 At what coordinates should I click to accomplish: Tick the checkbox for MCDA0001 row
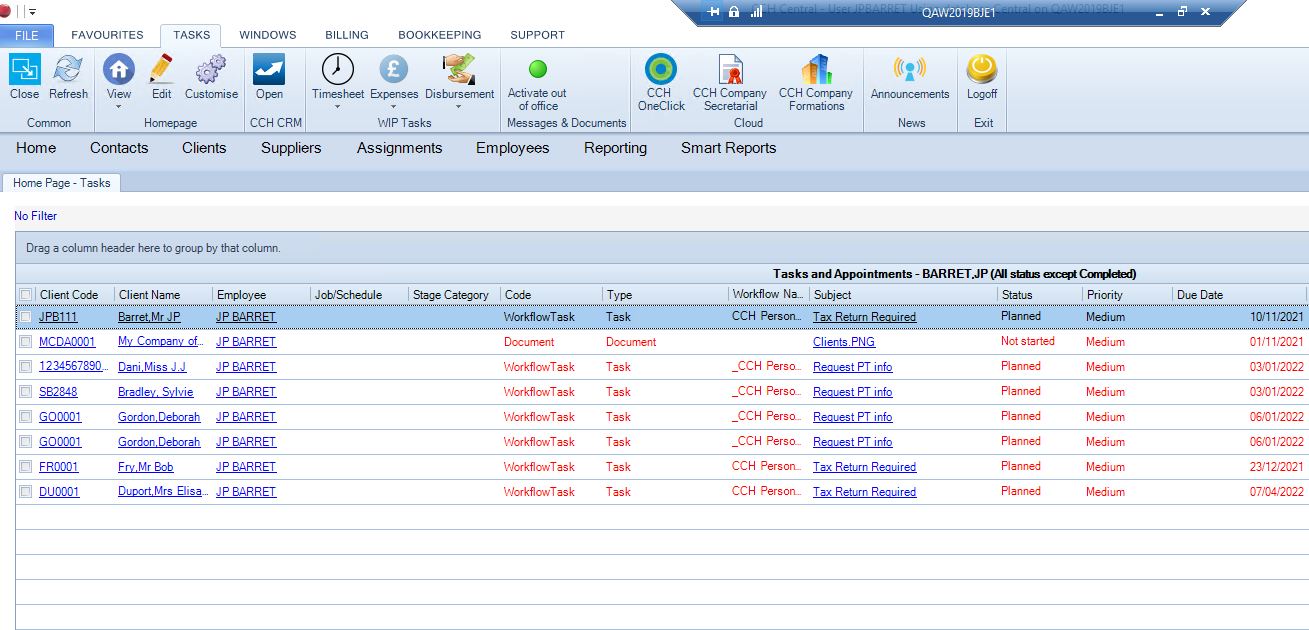tap(26, 342)
